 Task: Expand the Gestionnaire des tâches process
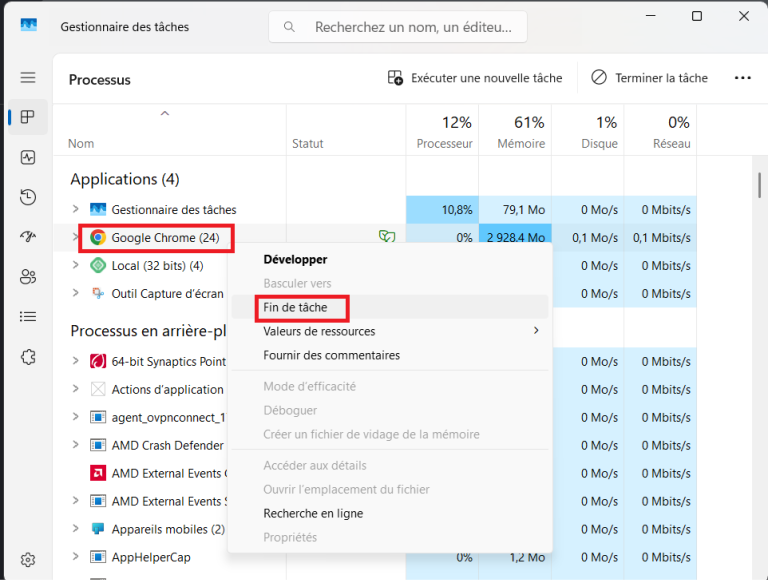(75, 209)
